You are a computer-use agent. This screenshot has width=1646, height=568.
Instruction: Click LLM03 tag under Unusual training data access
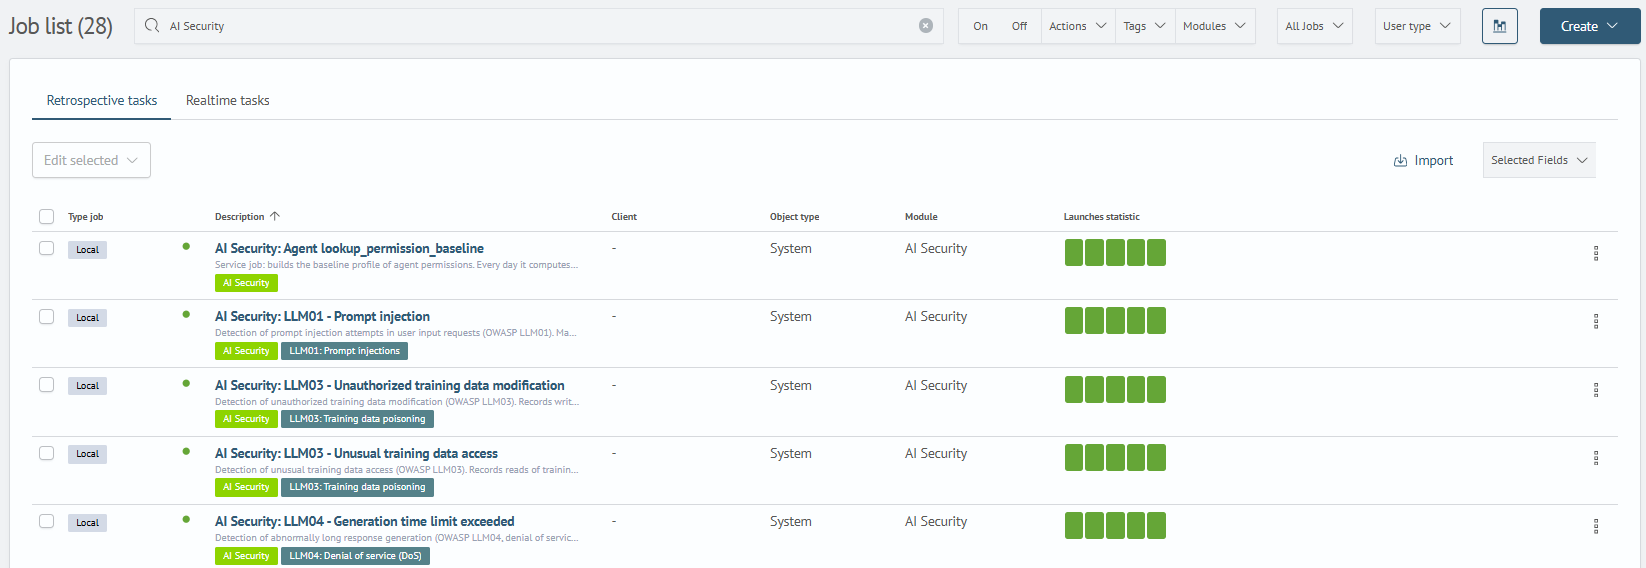pos(357,487)
